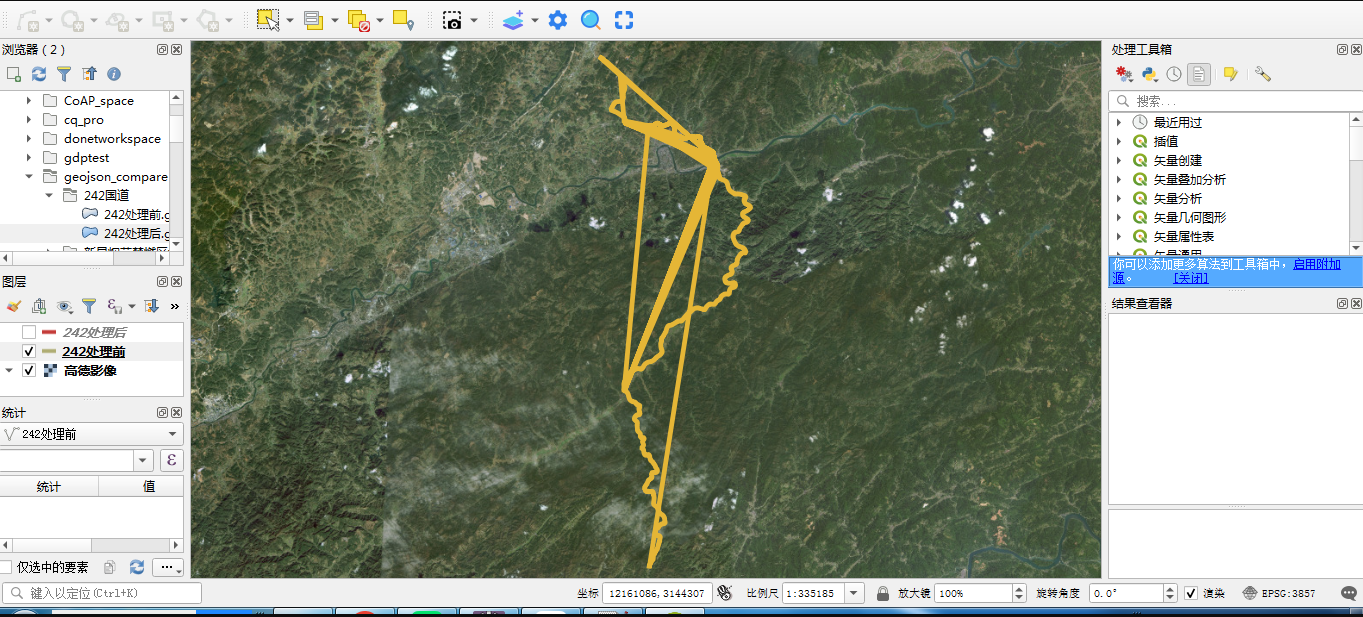Refresh the statistics panel
The height and width of the screenshot is (617, 1363).
[x=137, y=567]
